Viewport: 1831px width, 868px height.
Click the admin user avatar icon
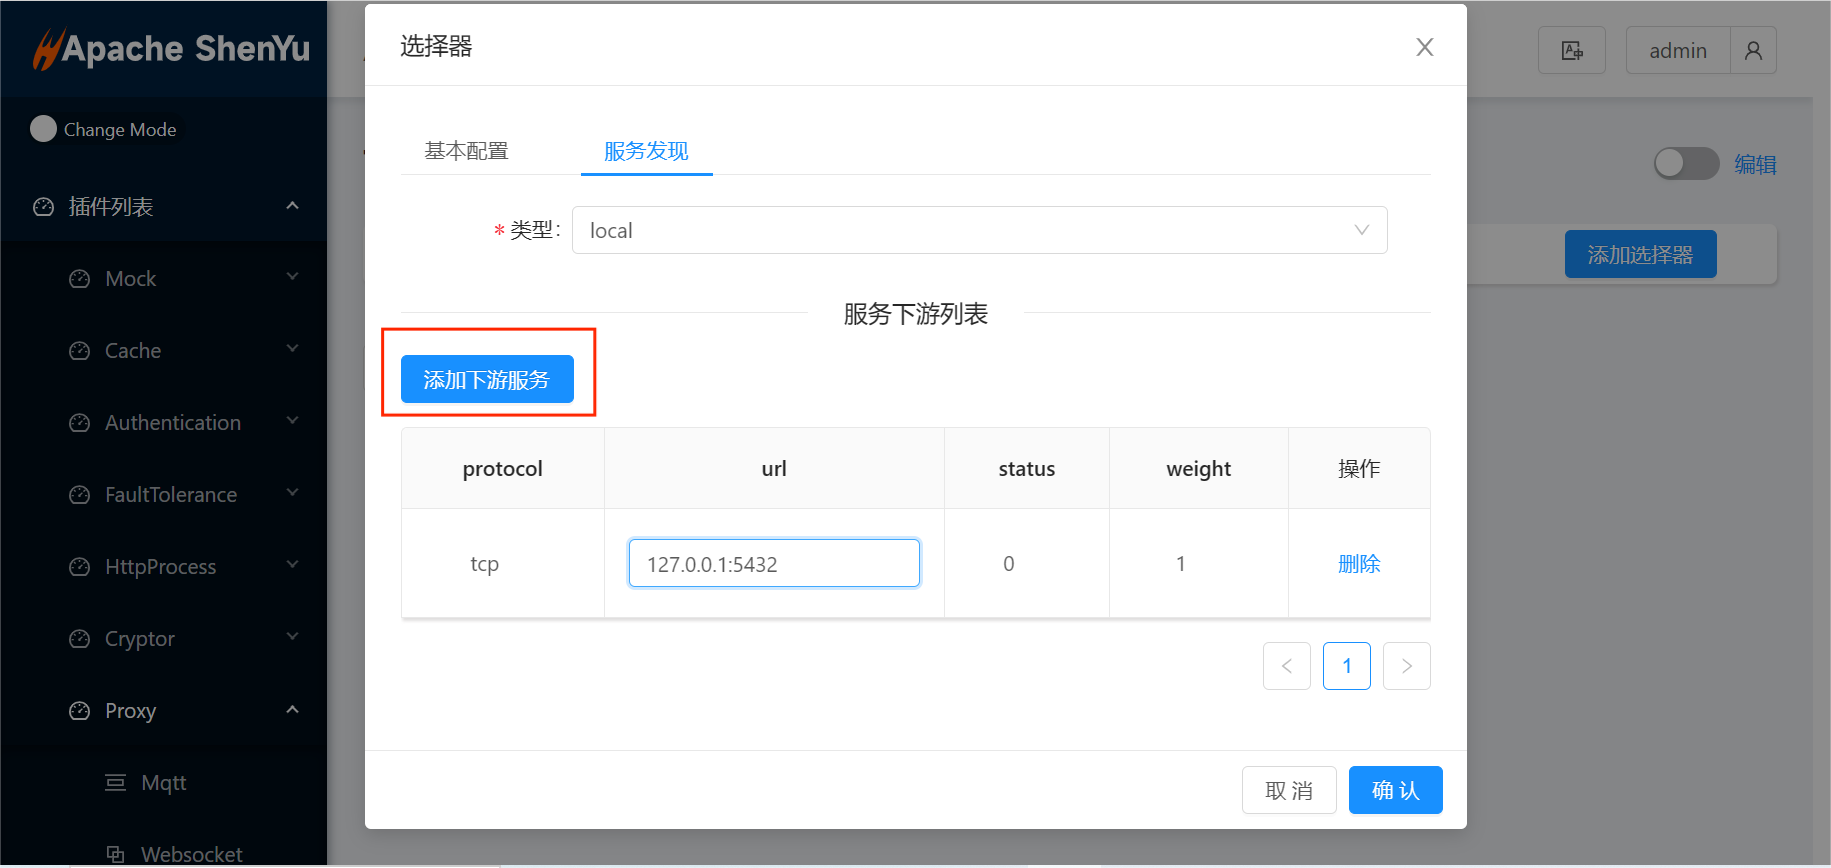(x=1753, y=50)
